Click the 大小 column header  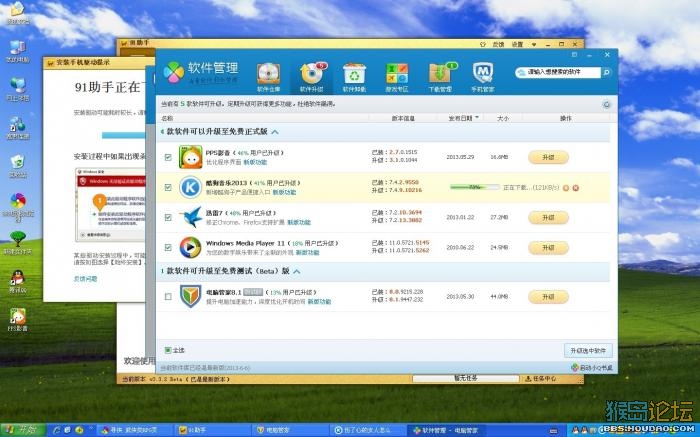coord(503,118)
